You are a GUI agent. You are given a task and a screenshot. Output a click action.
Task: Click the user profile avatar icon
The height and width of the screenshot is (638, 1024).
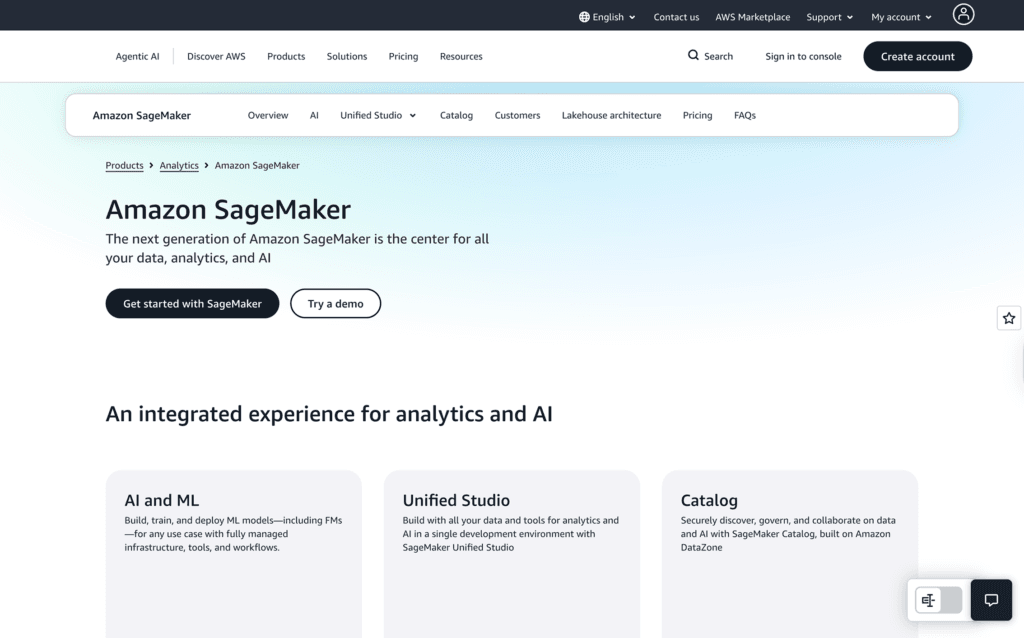[x=963, y=14]
